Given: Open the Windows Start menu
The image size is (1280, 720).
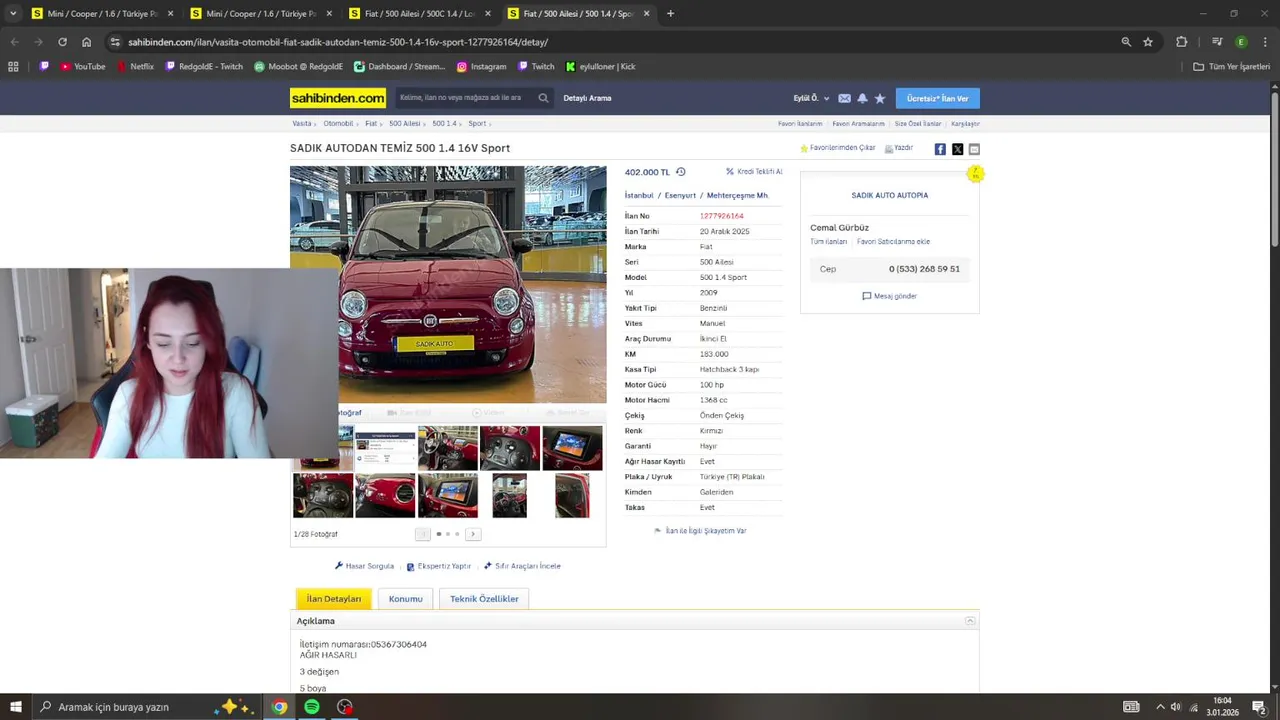Looking at the screenshot, I should click(16, 707).
